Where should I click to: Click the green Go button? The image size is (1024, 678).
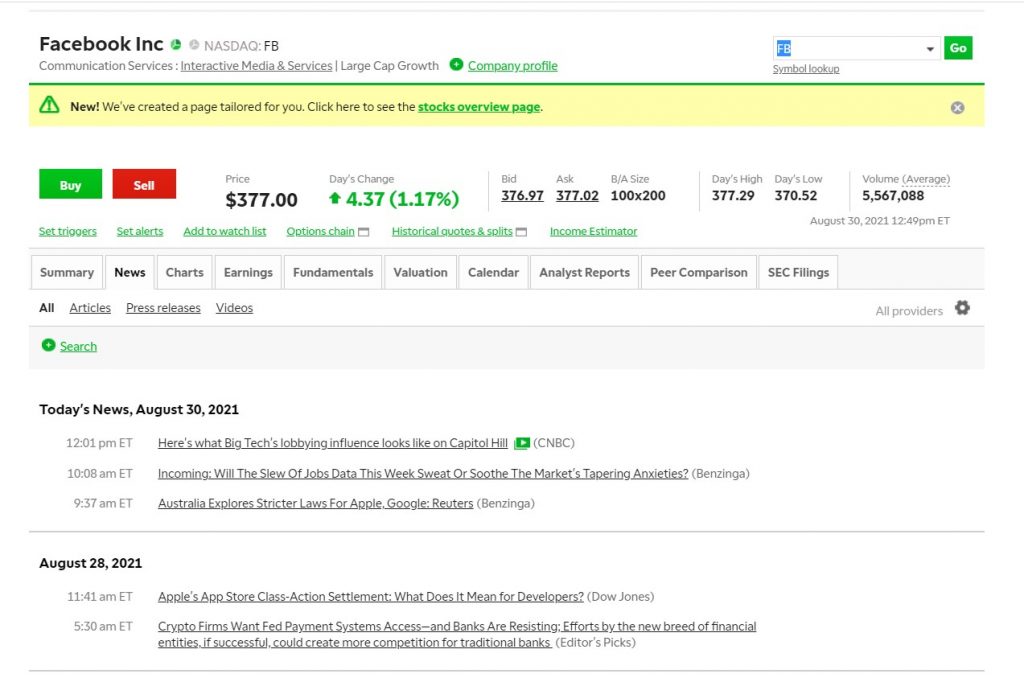(958, 48)
